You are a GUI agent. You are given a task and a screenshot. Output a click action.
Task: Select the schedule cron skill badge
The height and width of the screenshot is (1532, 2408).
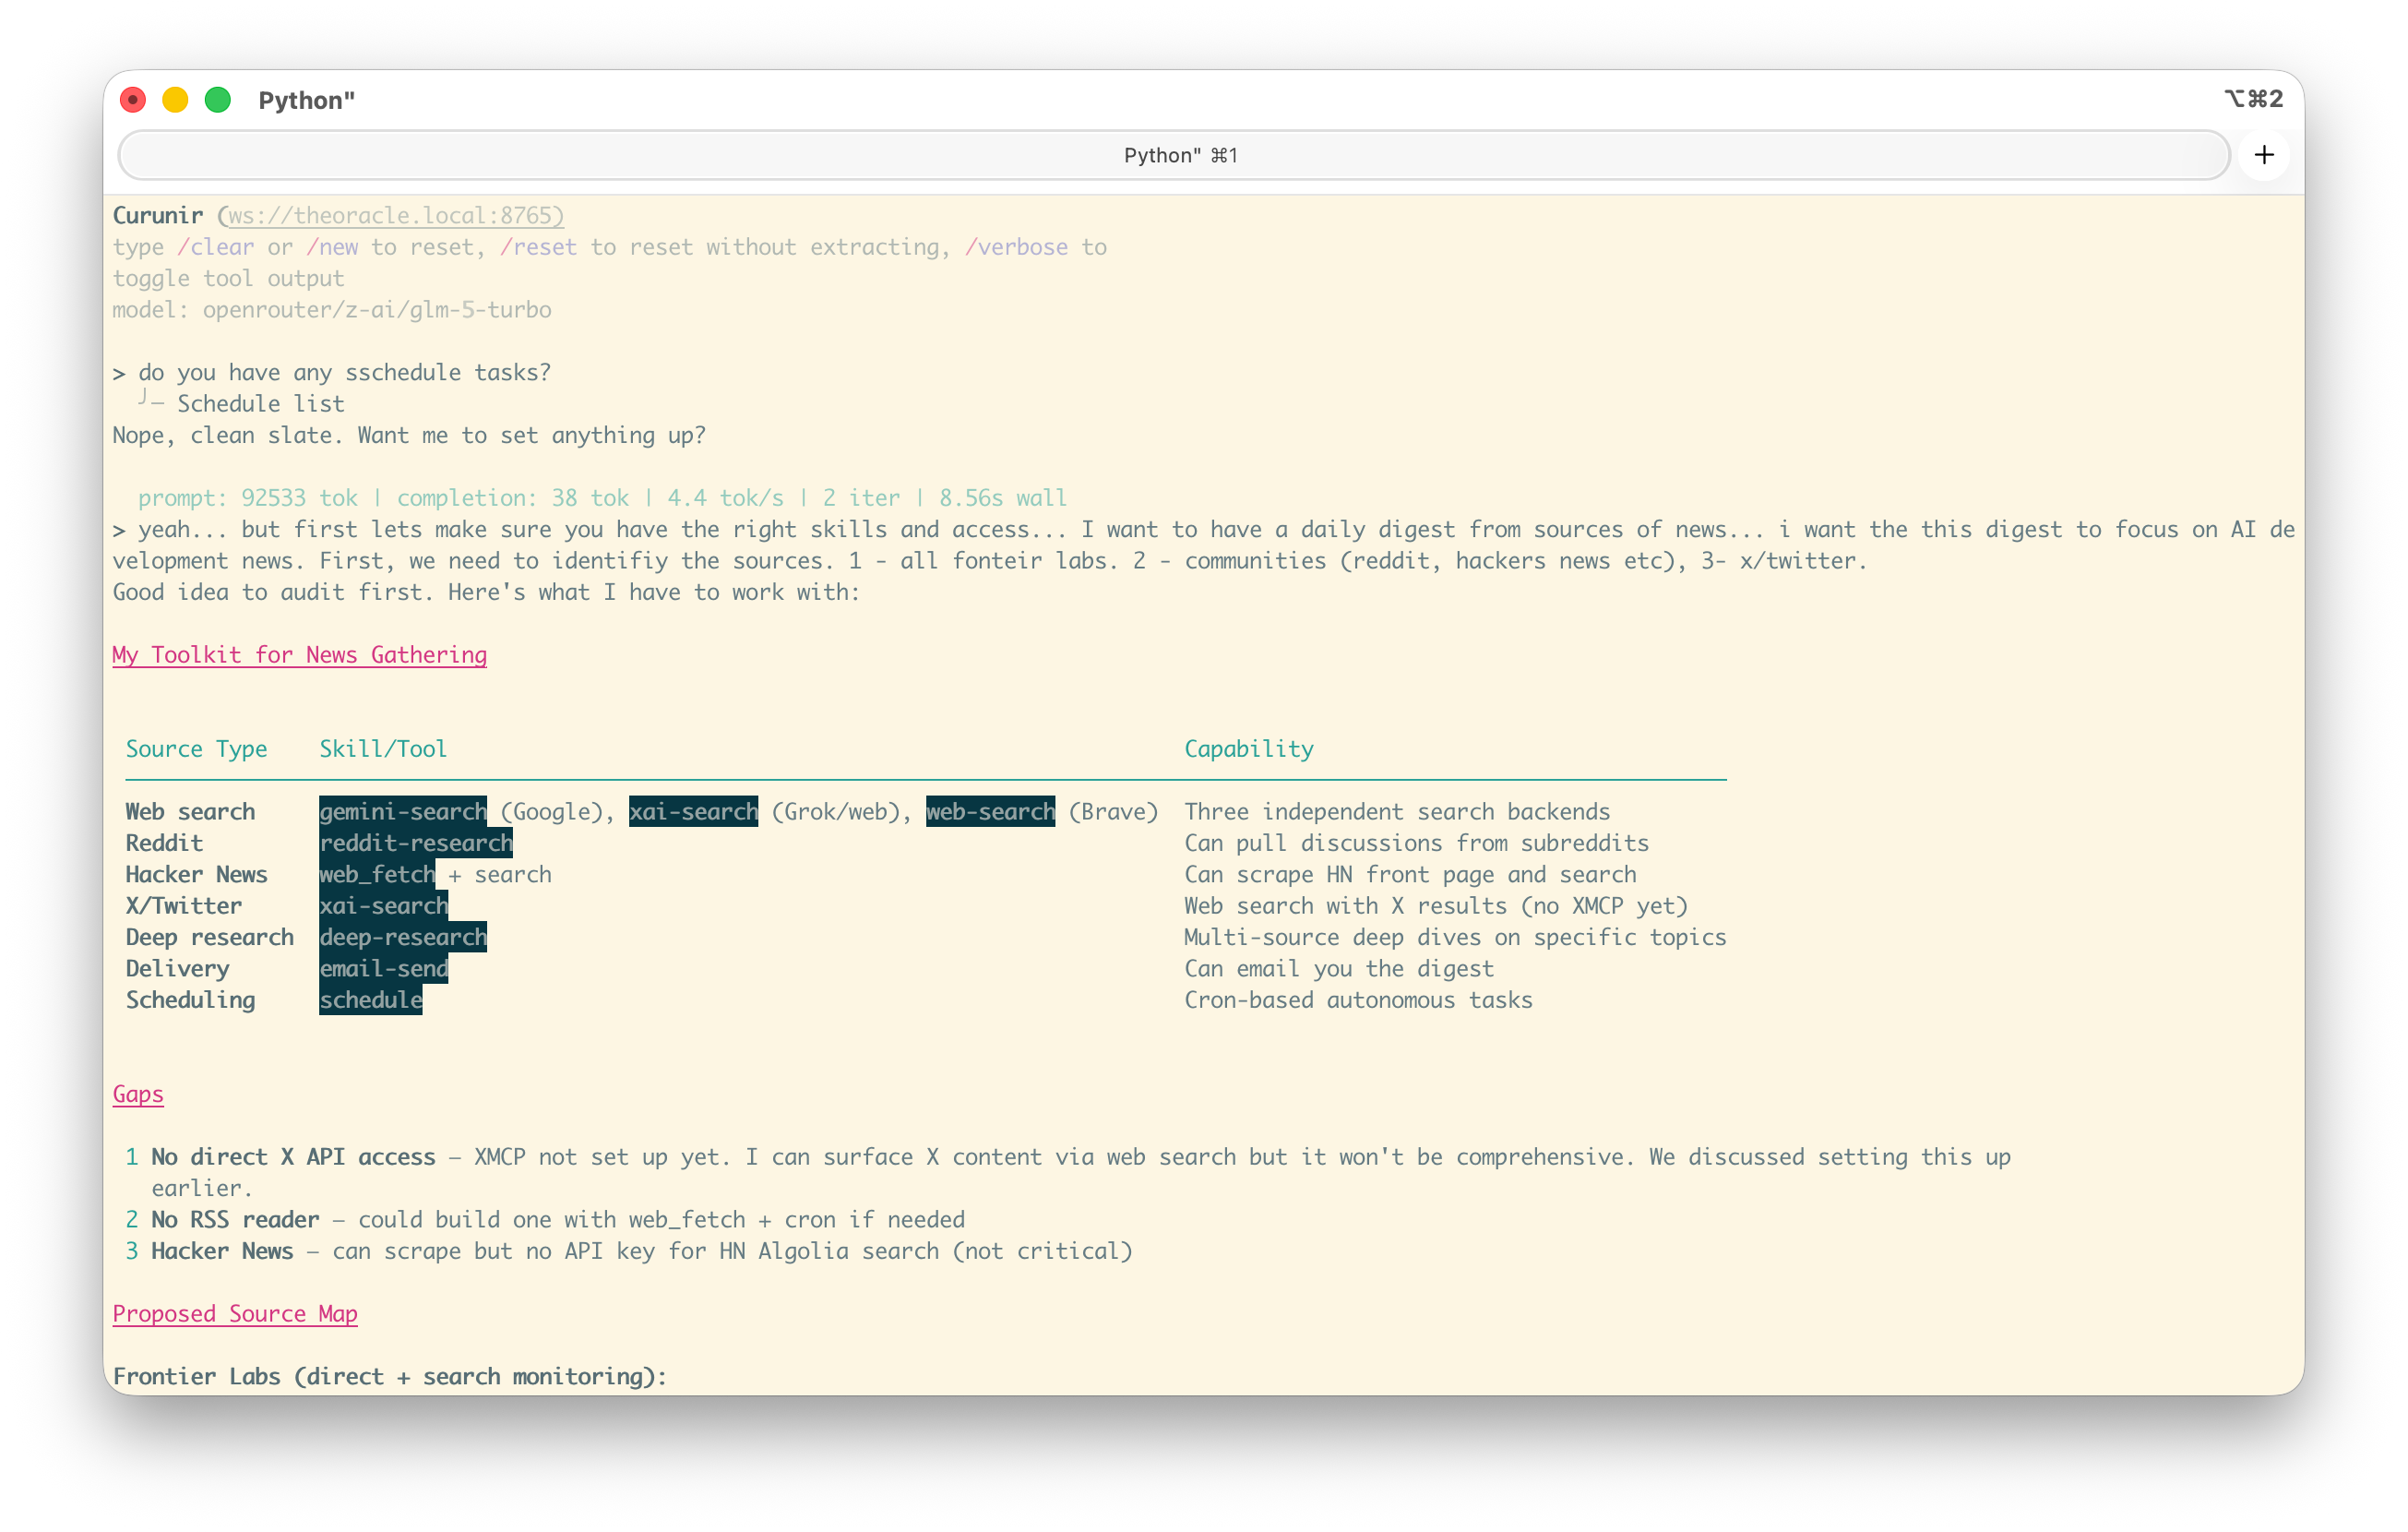pyautogui.click(x=370, y=999)
